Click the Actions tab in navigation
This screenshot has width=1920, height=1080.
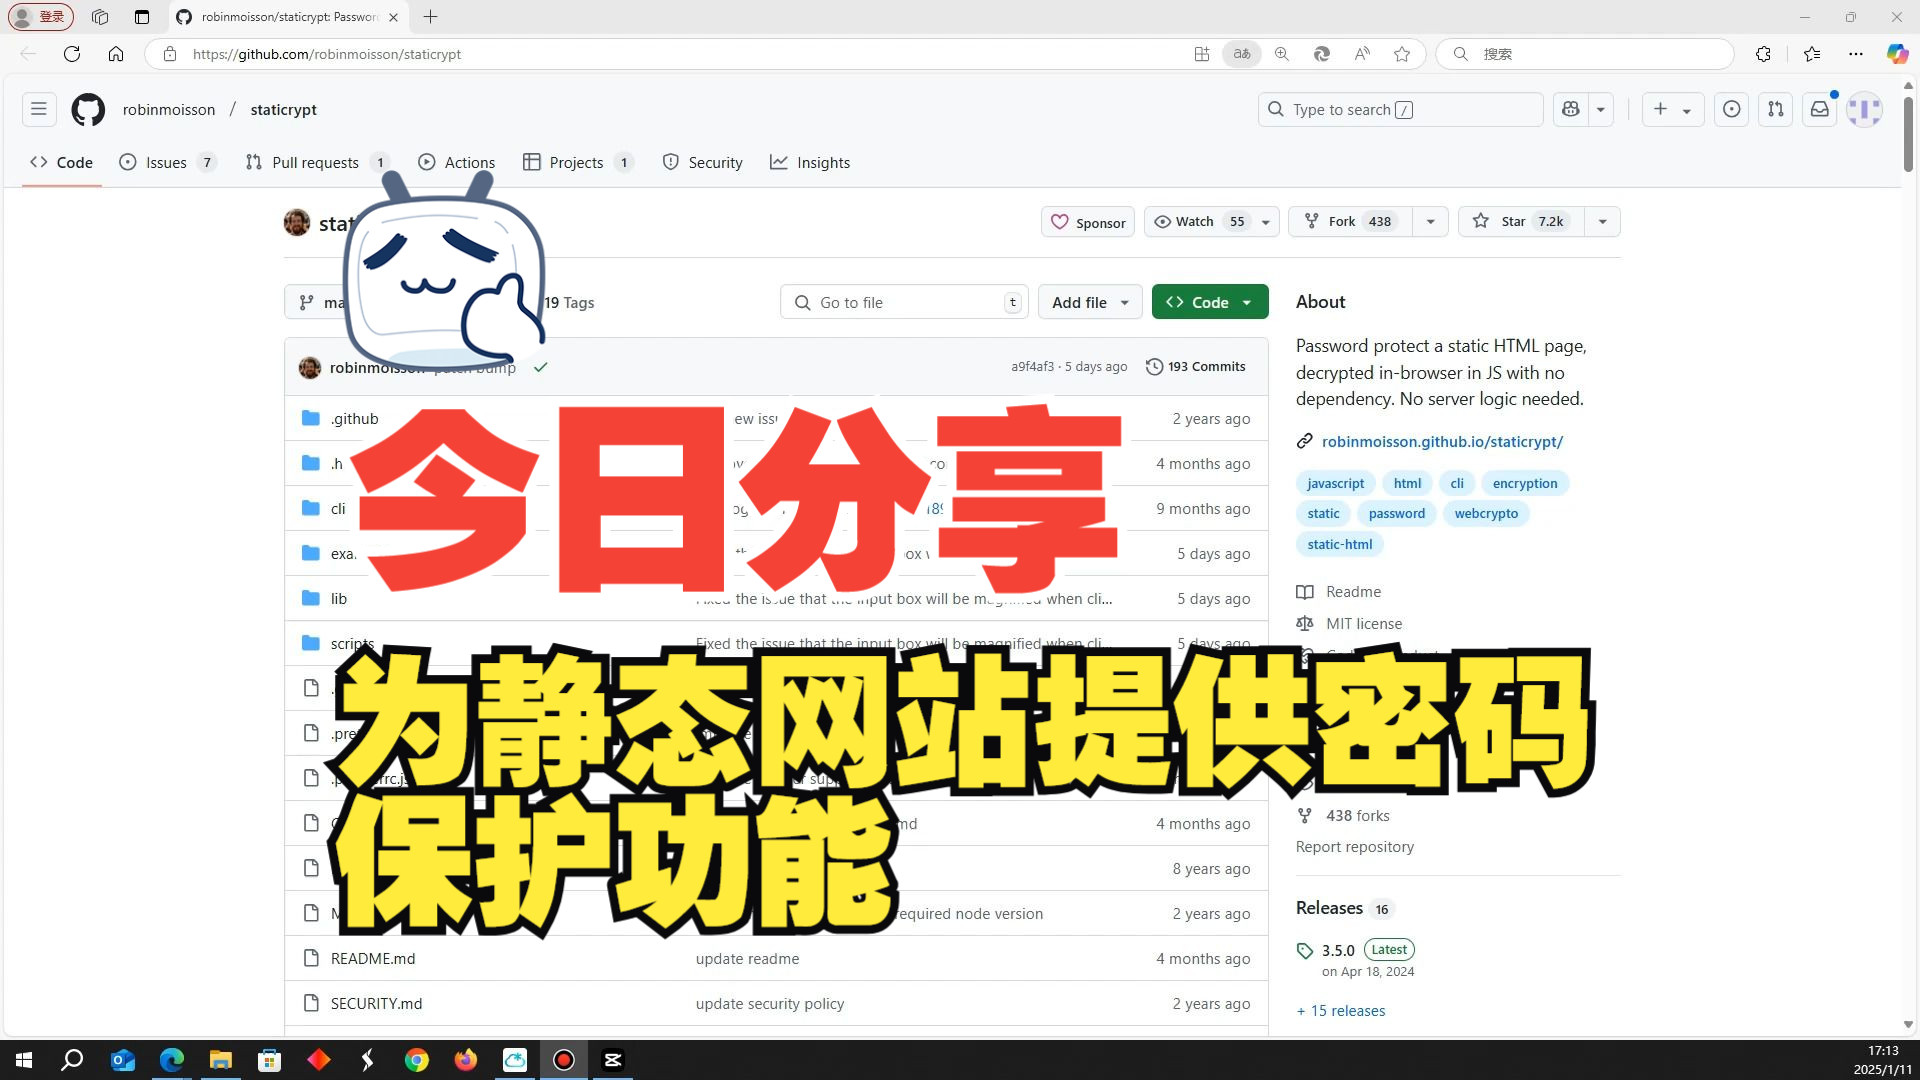click(468, 162)
